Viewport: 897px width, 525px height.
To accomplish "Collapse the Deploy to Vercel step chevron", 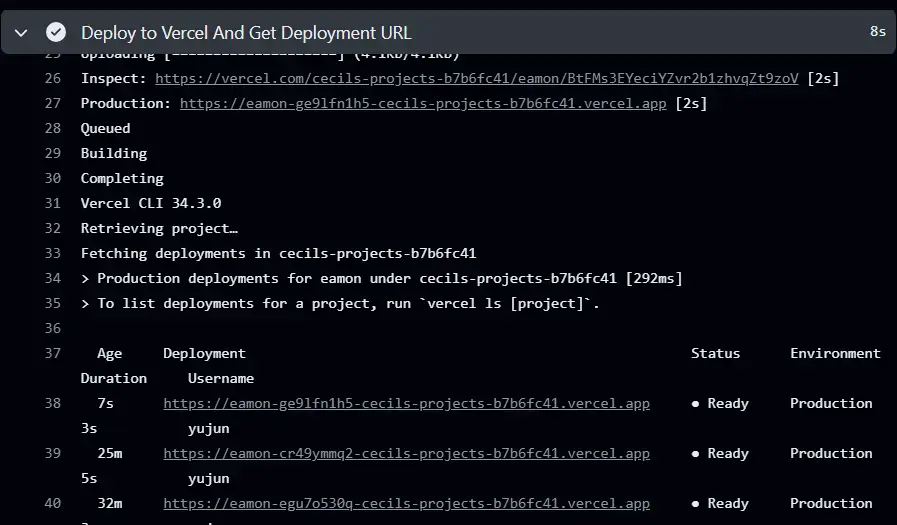I will coord(22,32).
